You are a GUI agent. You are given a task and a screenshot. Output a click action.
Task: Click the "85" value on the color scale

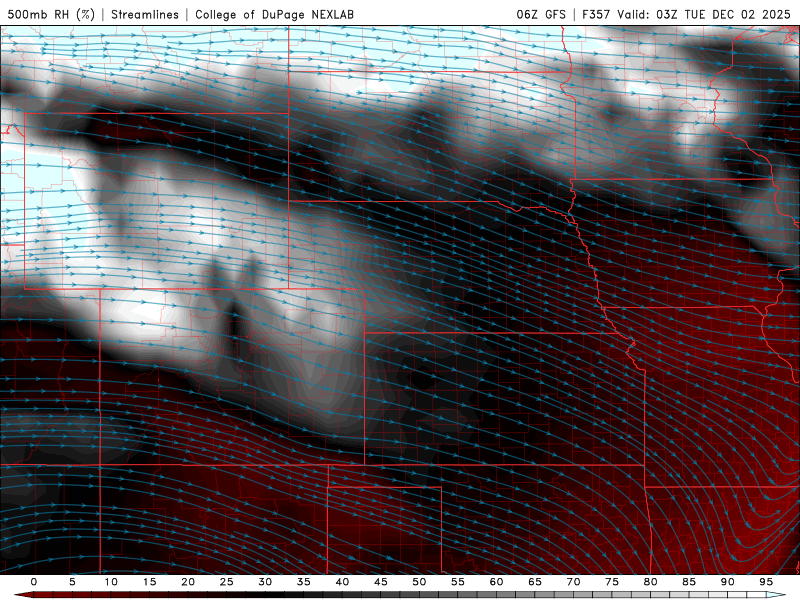pos(689,582)
